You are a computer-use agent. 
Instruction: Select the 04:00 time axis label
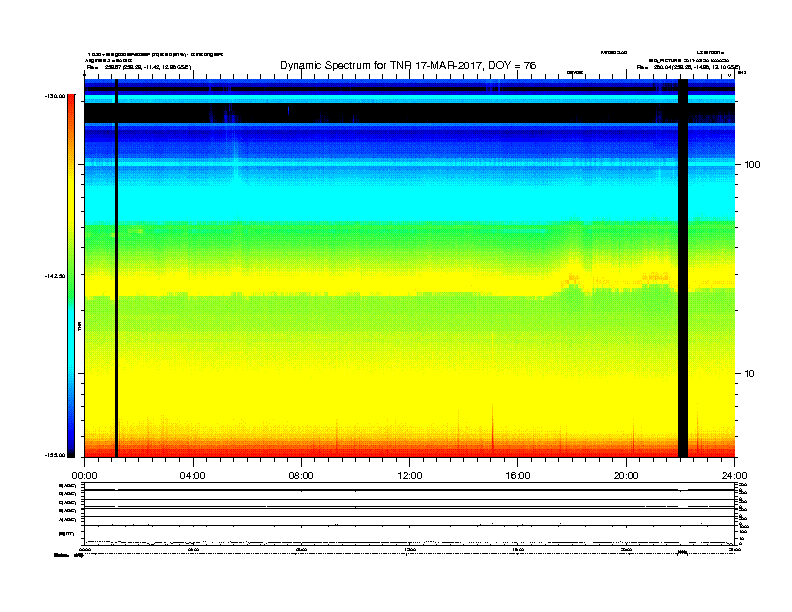[x=192, y=476]
